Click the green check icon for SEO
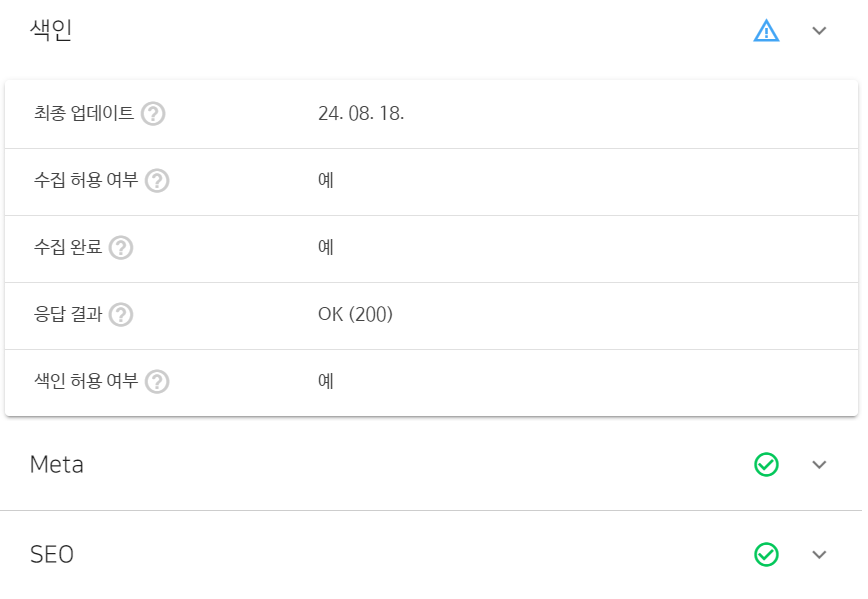Screen dimensions: 868x599 pos(766,554)
